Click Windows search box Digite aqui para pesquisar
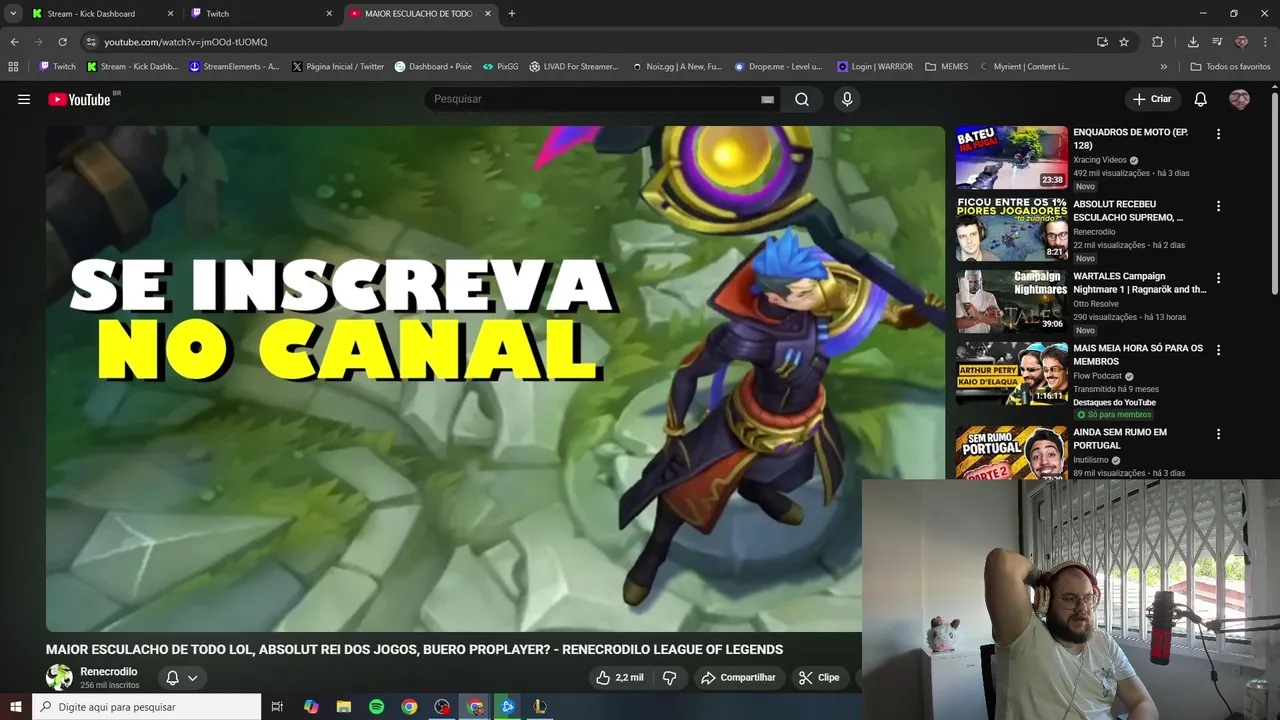Image resolution: width=1280 pixels, height=720 pixels. point(146,707)
